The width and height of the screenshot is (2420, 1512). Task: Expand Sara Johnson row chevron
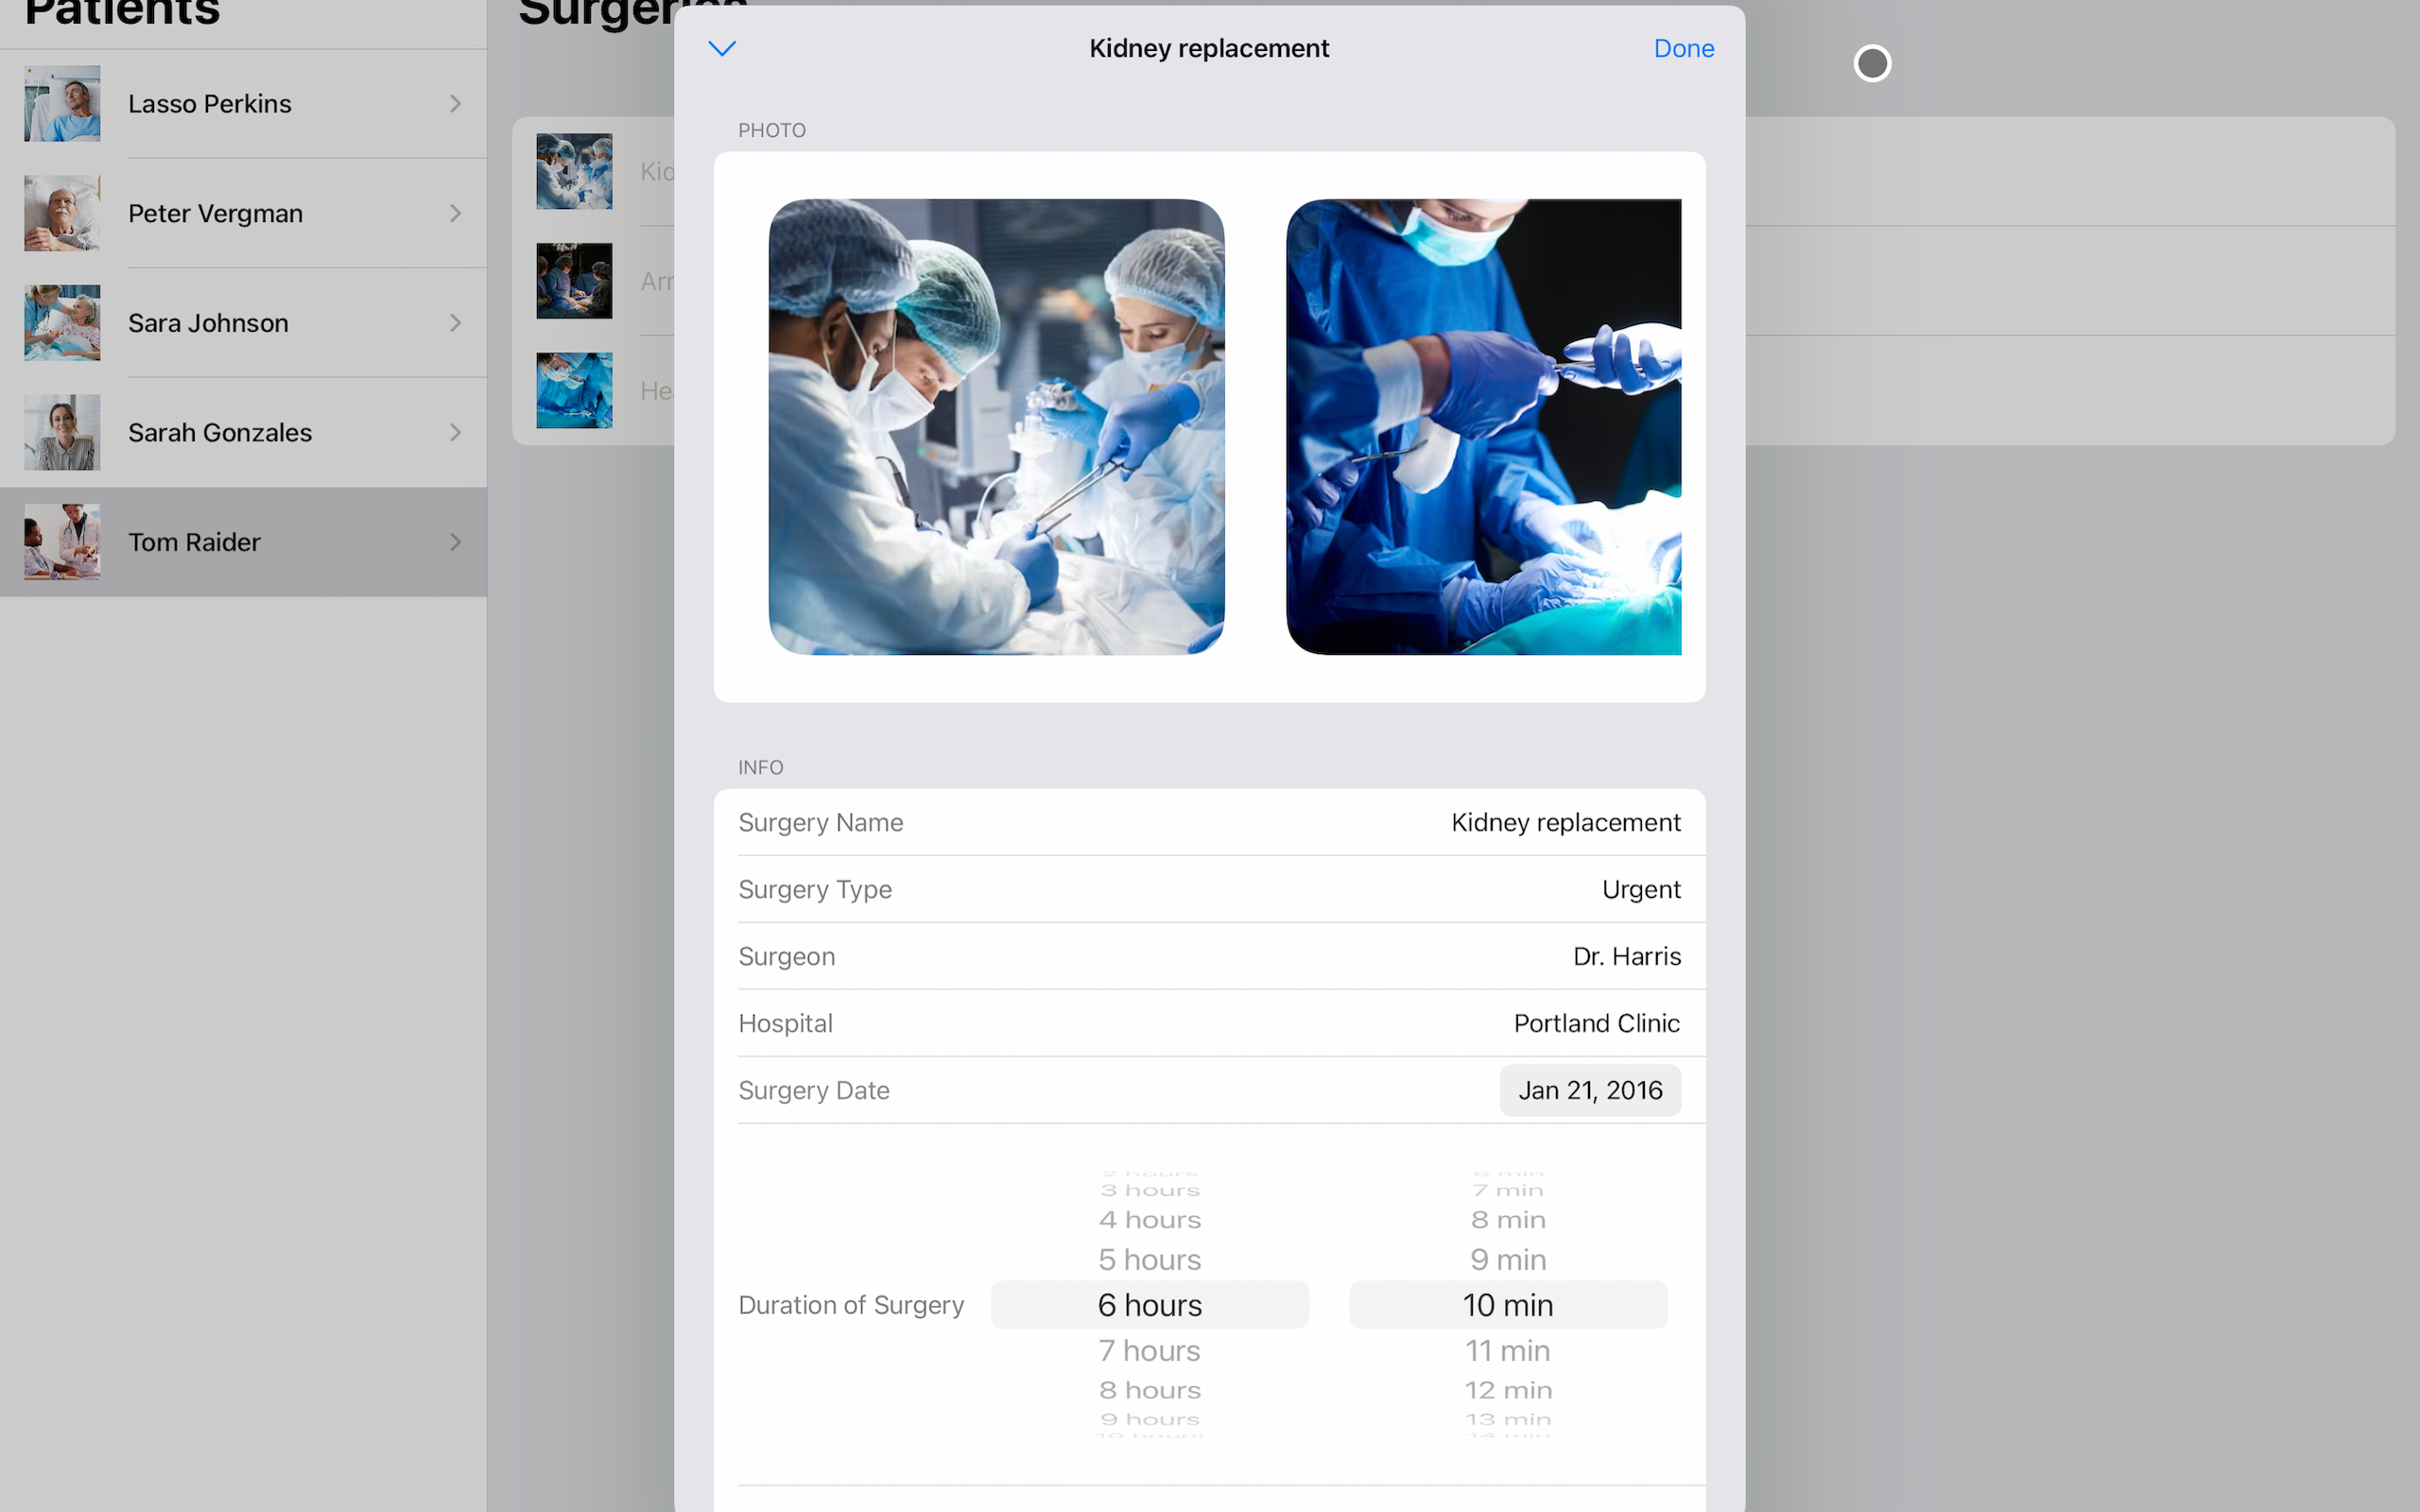click(456, 323)
